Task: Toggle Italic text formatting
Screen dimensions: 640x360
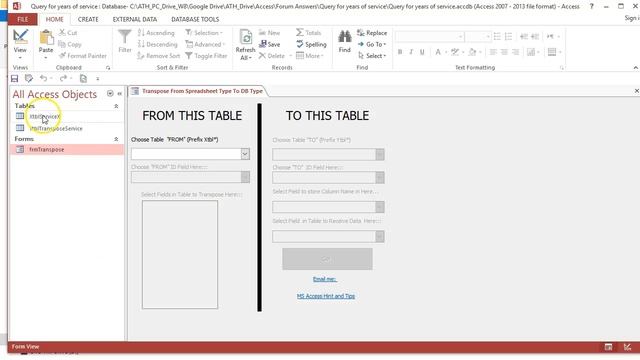Action: [411, 52]
